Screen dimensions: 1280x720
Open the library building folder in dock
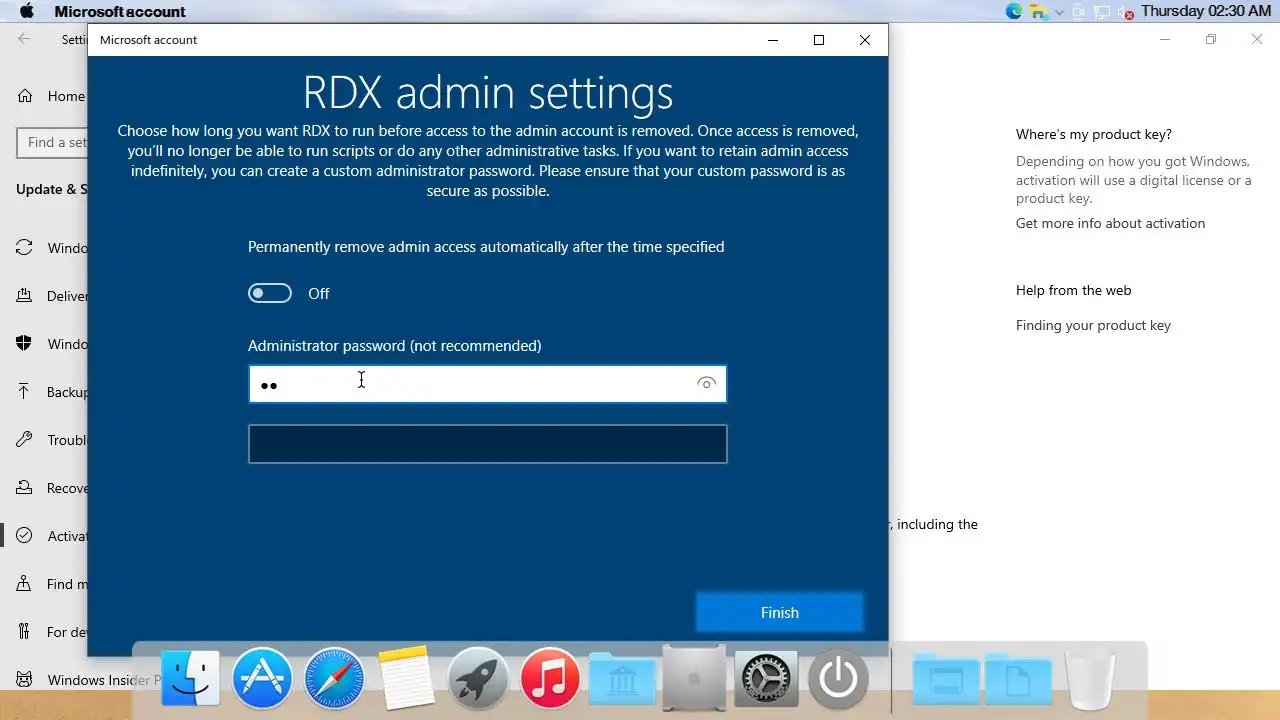pyautogui.click(x=622, y=680)
